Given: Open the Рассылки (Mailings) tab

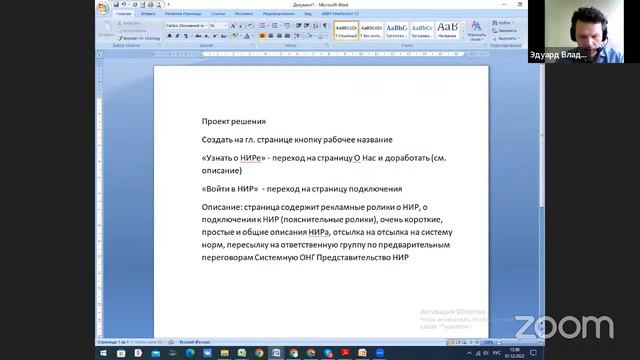Looking at the screenshot, I should click(x=244, y=14).
